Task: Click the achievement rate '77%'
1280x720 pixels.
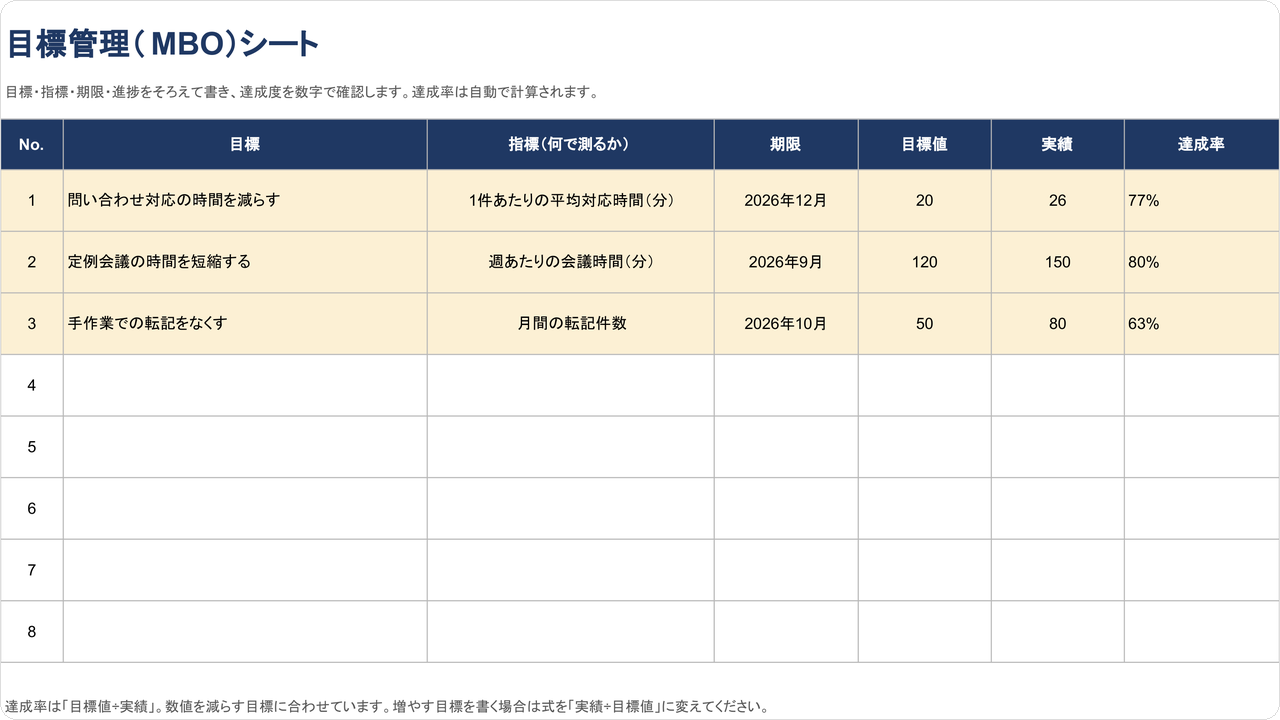Action: 1202,200
